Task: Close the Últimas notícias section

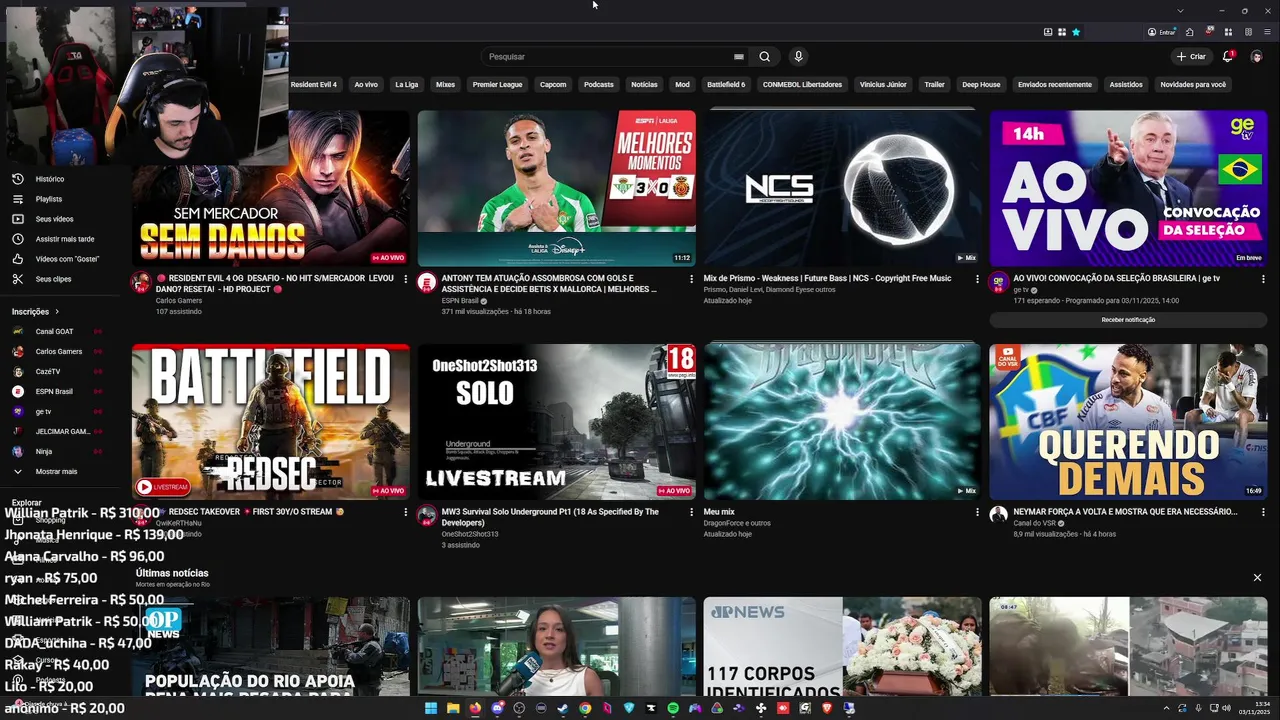Action: point(1257,577)
